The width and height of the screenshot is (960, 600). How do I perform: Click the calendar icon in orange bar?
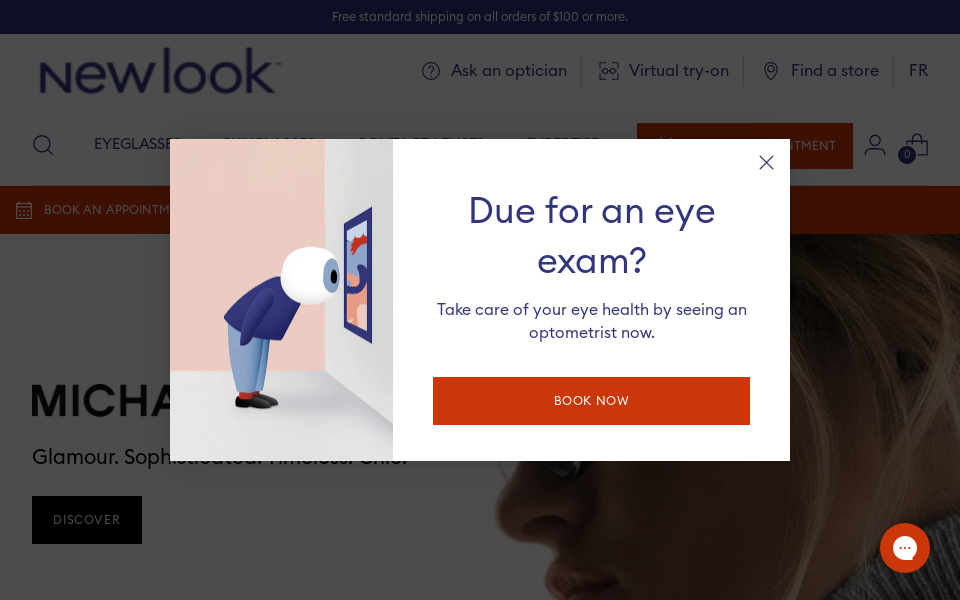(24, 210)
